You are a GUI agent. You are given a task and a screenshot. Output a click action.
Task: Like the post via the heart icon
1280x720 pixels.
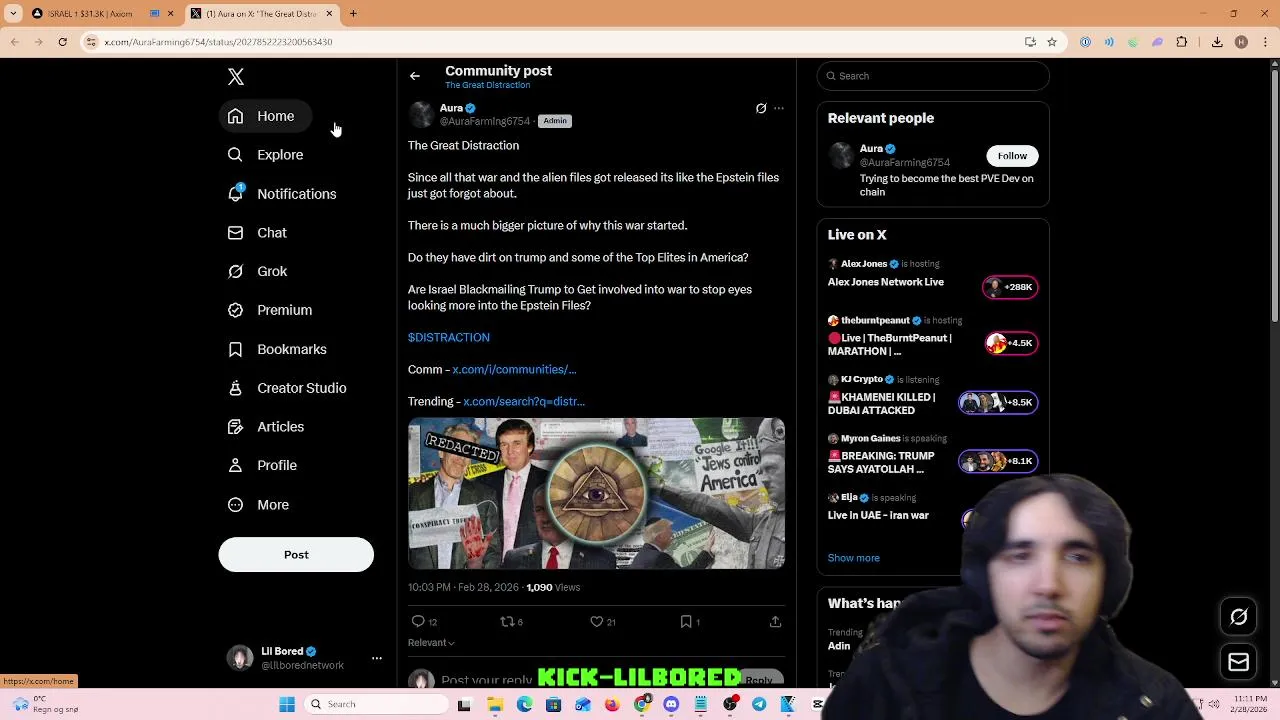click(x=597, y=622)
